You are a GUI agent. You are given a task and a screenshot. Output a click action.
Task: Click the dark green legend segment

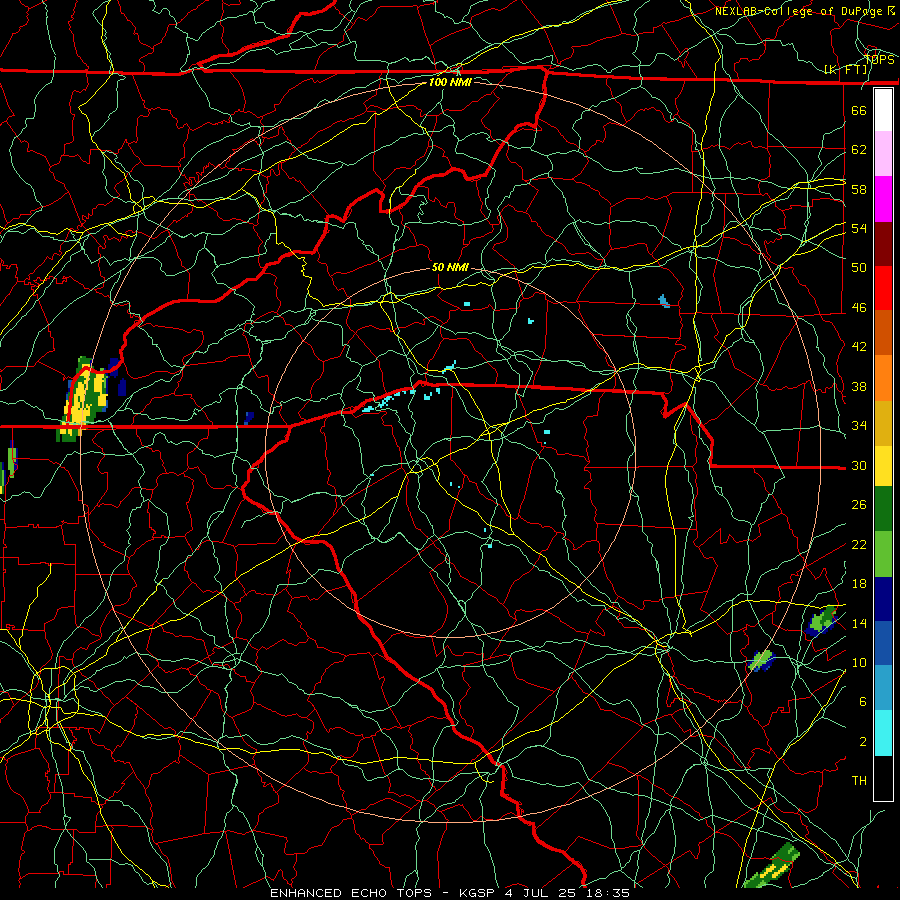tap(883, 509)
